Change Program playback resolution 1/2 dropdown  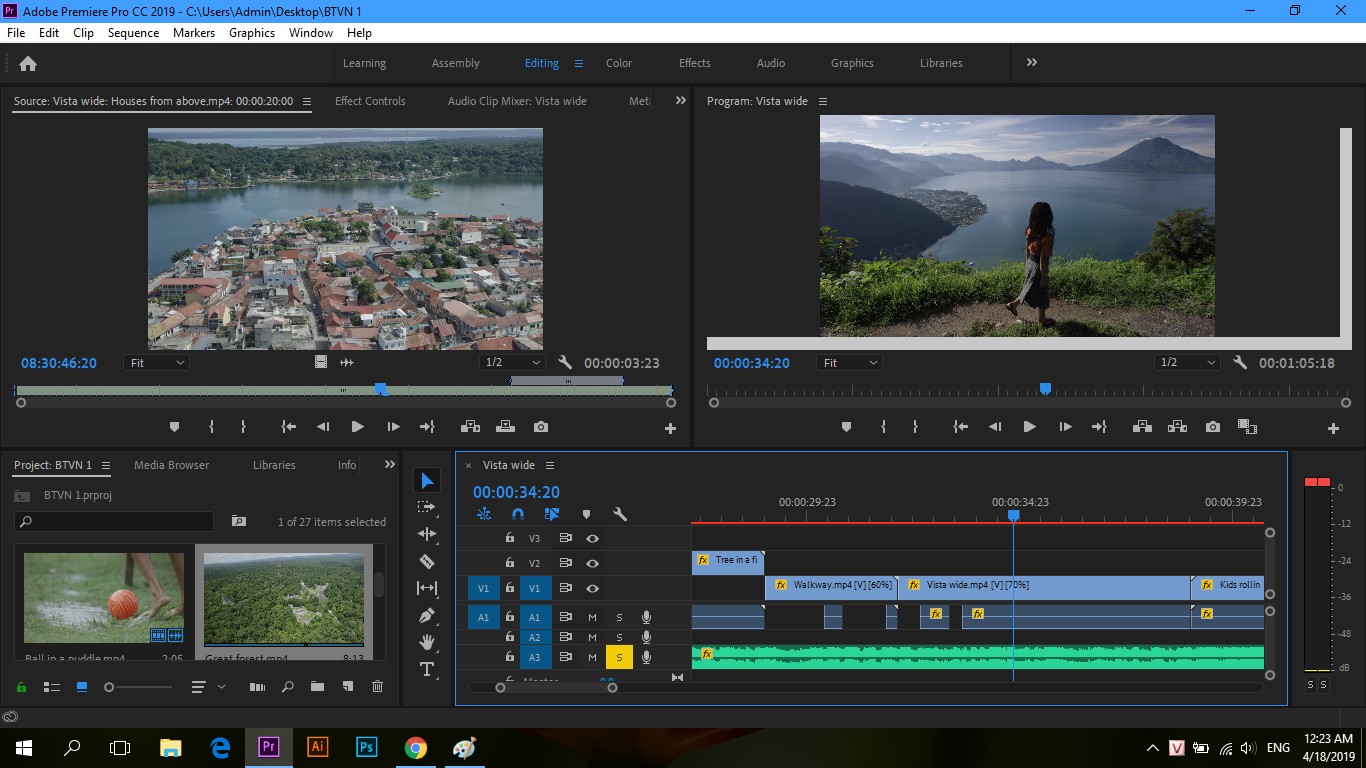(x=1187, y=363)
